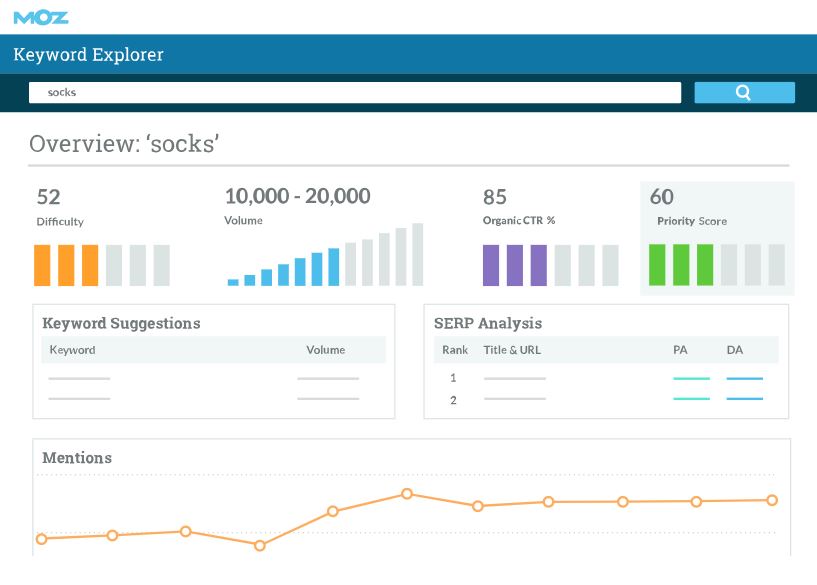Click the Organic CTR value '85'
Image resolution: width=817 pixels, height=585 pixels.
pyautogui.click(x=494, y=197)
